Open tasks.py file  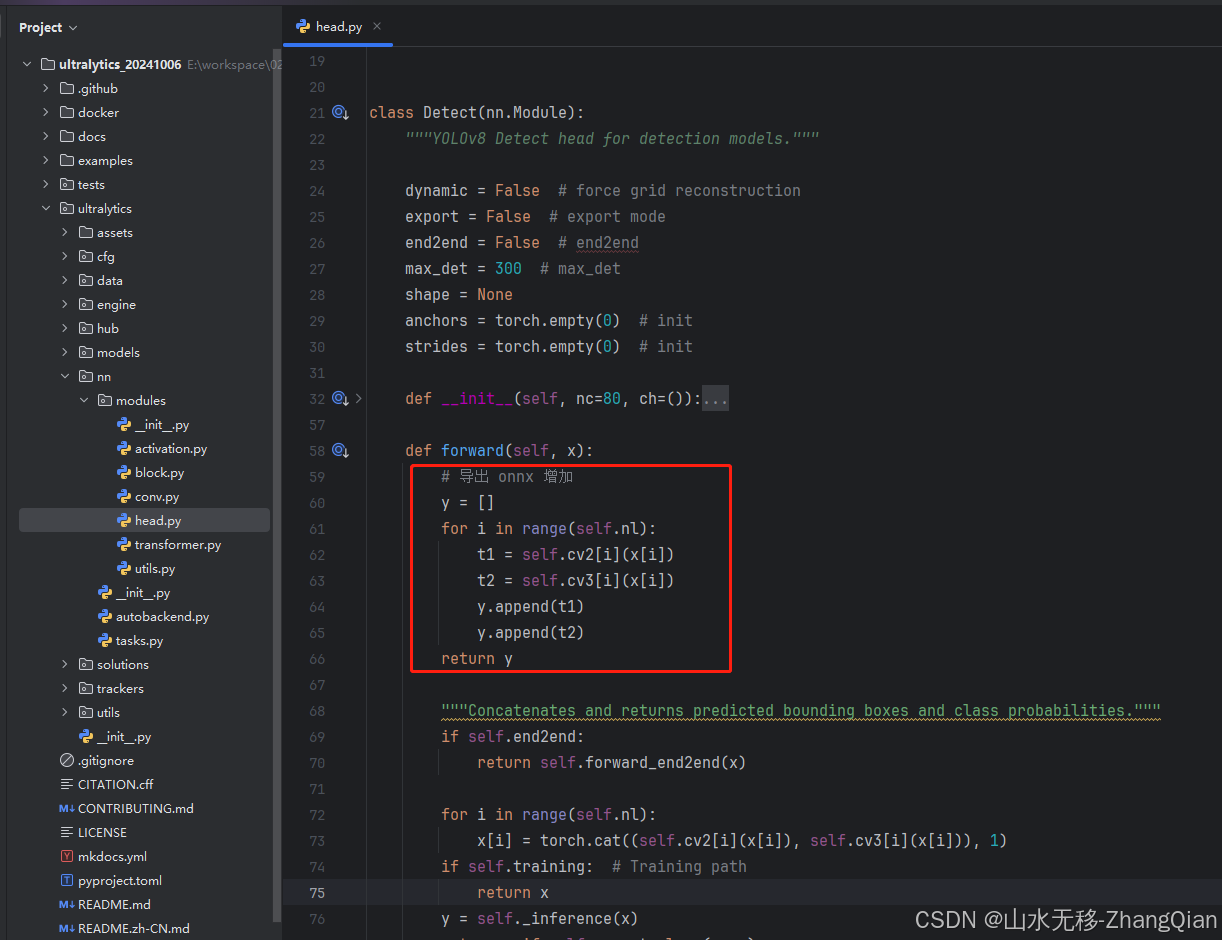point(139,641)
